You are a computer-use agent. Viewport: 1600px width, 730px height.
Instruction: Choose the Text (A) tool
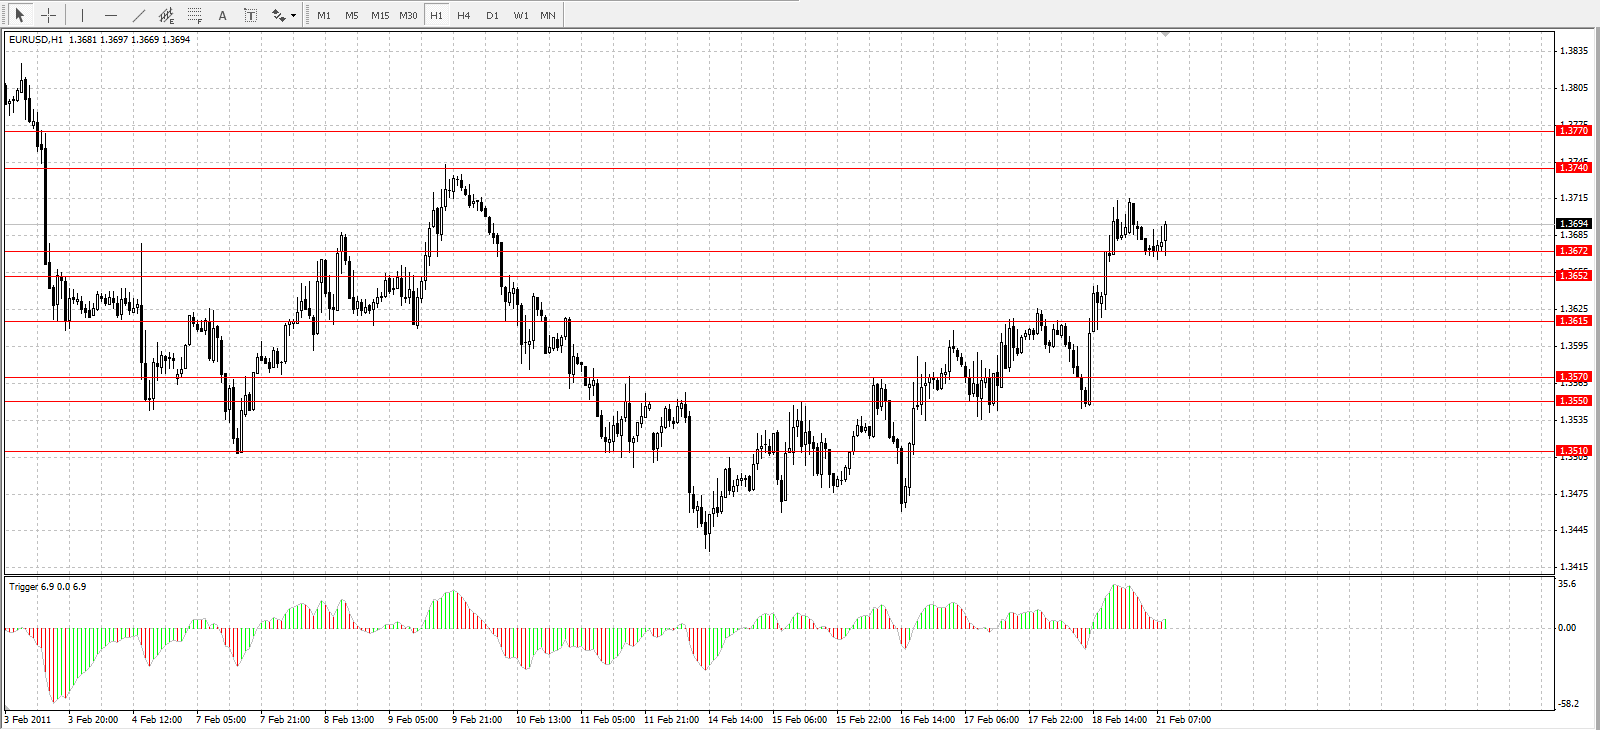coord(222,15)
